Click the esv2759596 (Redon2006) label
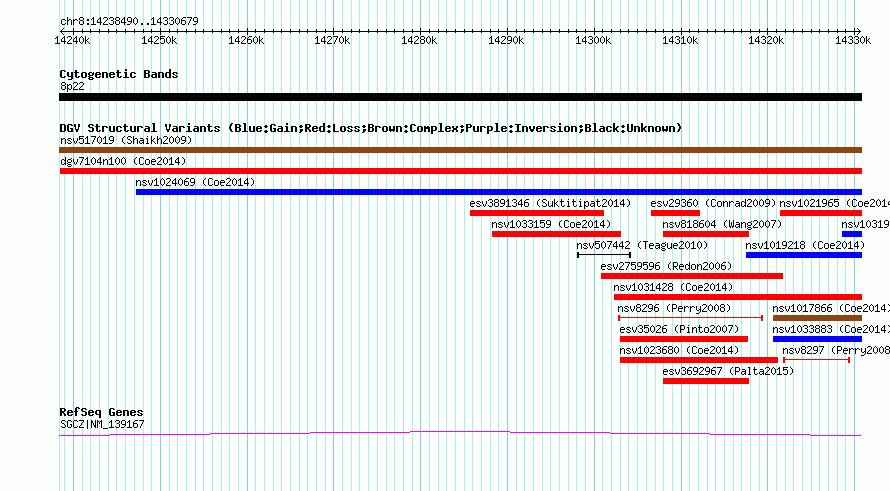890x491 pixels. (x=666, y=266)
